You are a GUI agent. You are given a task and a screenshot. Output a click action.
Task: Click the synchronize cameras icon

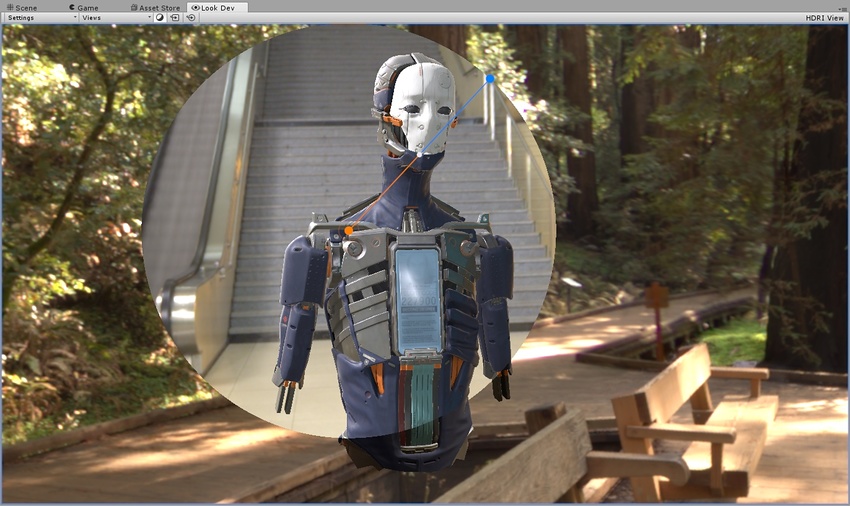point(175,18)
